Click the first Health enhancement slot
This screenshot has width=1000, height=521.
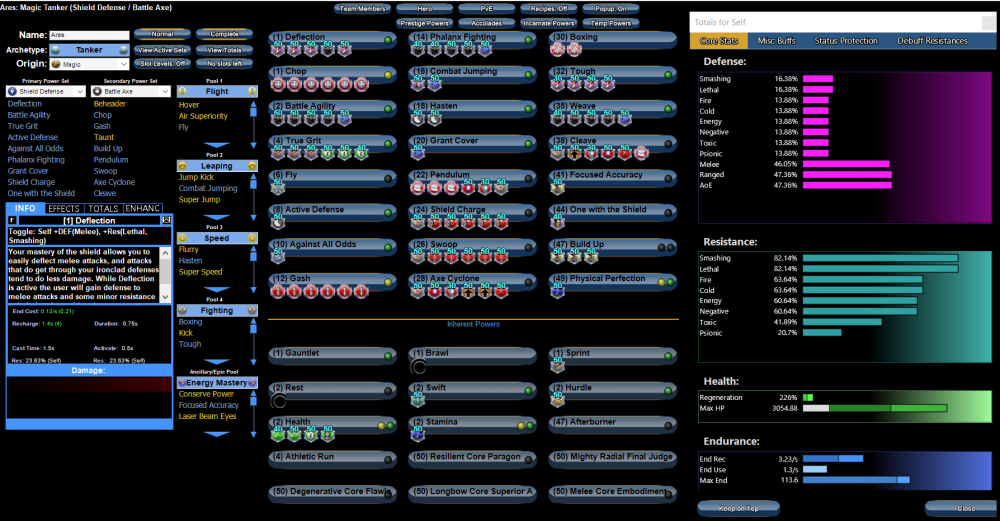pos(279,435)
